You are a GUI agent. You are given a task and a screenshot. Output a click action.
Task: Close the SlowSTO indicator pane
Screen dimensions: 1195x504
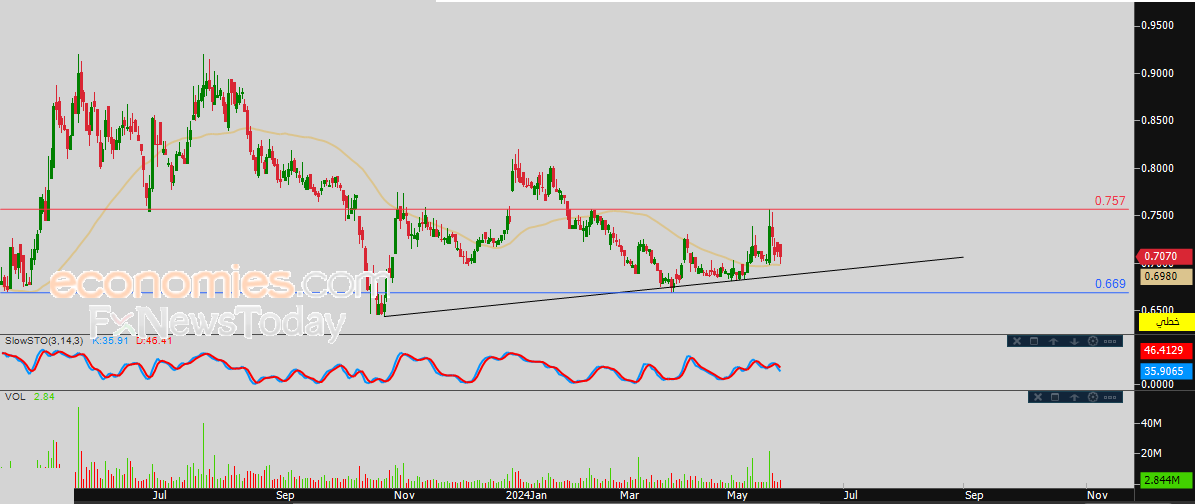(x=1017, y=341)
